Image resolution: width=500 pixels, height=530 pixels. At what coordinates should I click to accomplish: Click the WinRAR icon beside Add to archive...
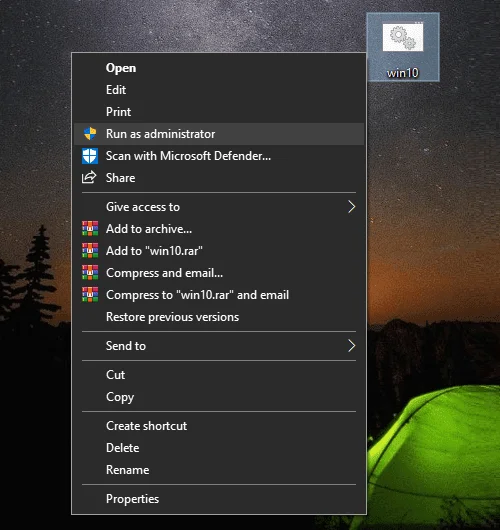tap(90, 229)
